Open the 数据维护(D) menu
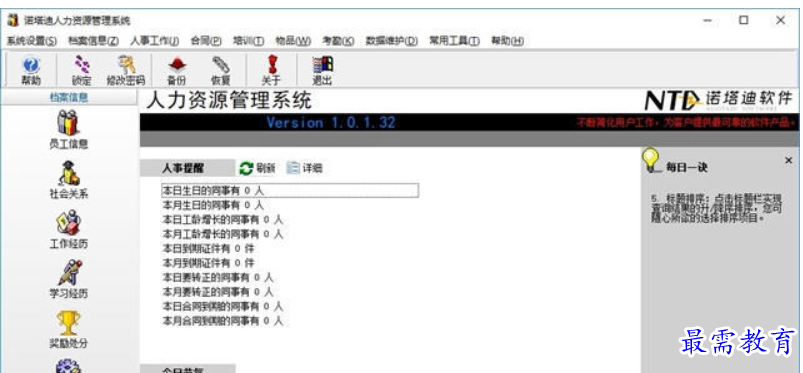The width and height of the screenshot is (803, 373). (392, 40)
